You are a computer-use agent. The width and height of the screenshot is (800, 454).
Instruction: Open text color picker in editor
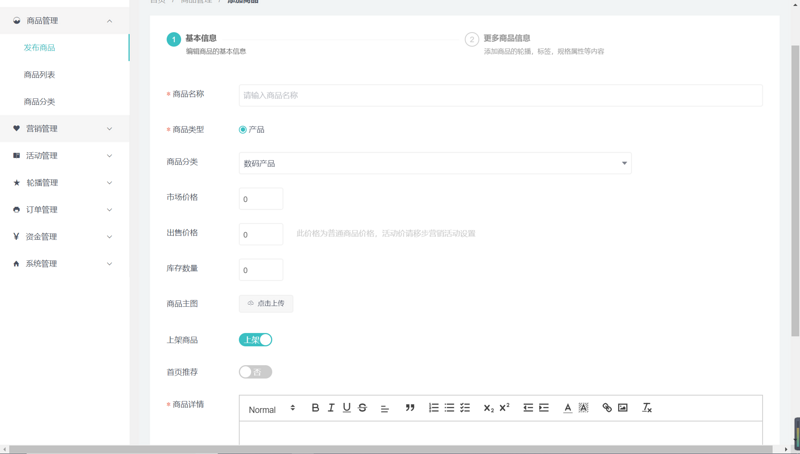(x=568, y=408)
